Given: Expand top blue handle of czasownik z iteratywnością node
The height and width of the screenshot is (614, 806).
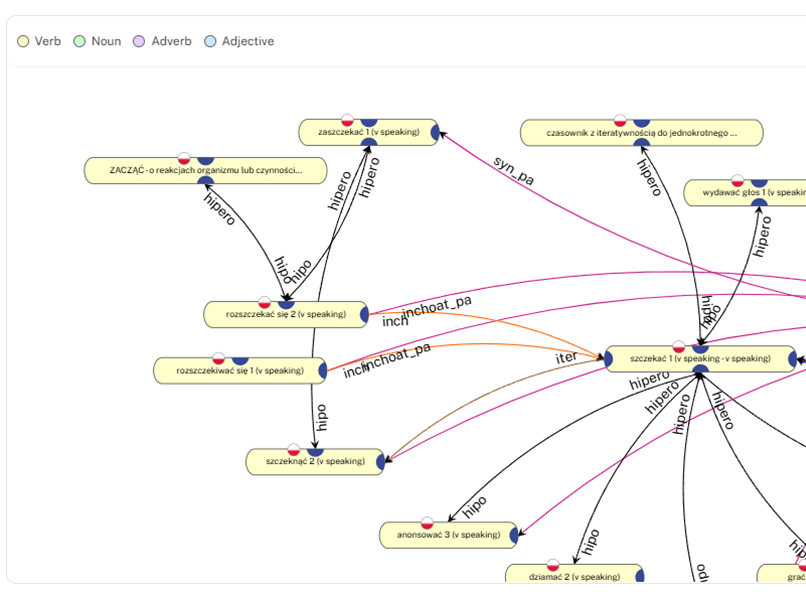Looking at the screenshot, I should pos(641,122).
